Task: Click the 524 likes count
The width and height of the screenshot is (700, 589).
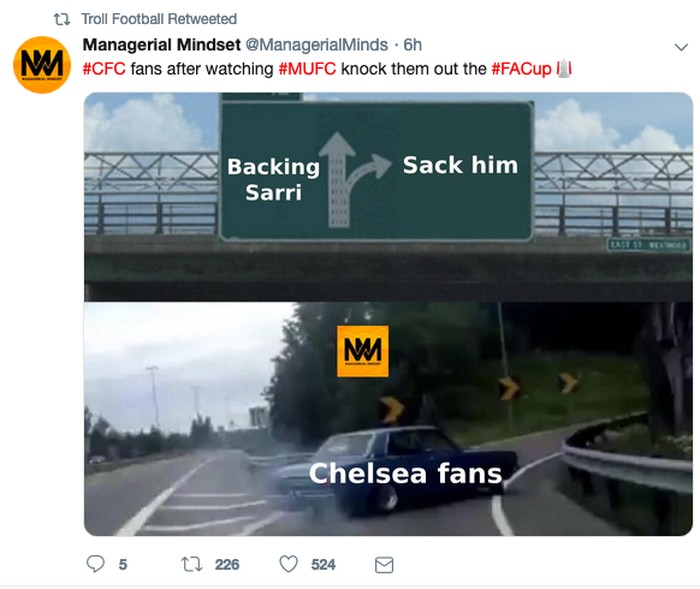Action: [323, 564]
